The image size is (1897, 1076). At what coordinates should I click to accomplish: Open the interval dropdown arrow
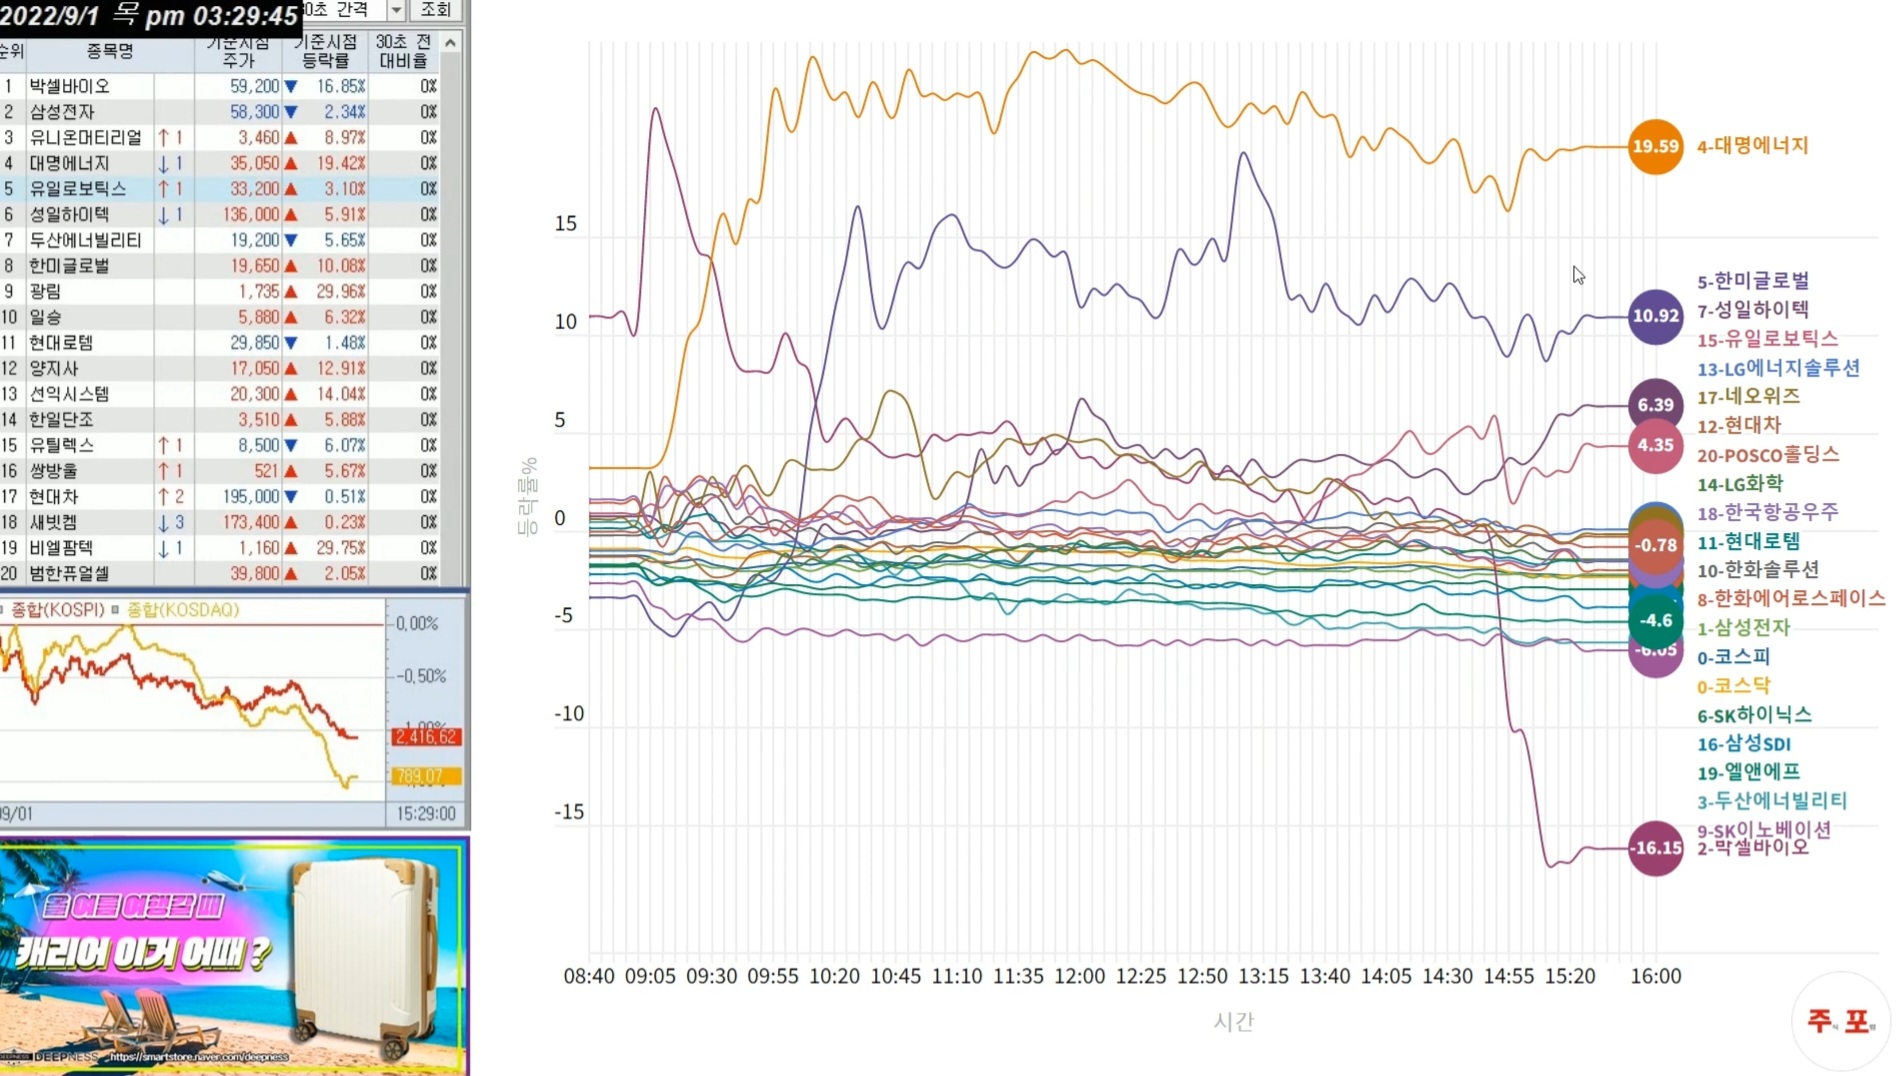(x=396, y=10)
